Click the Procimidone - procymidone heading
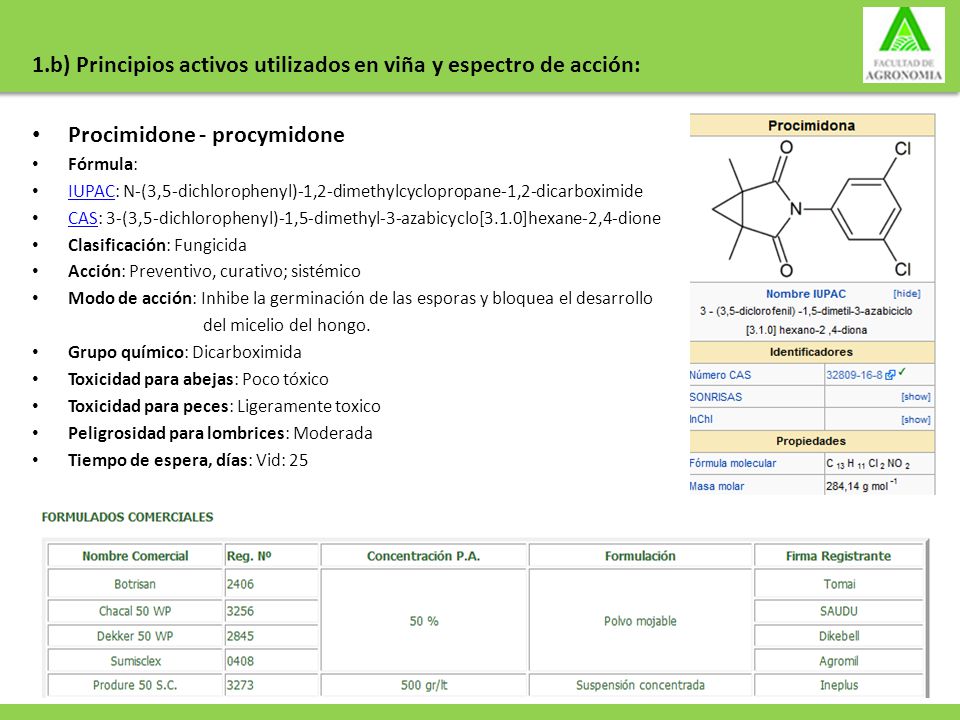960x720 pixels. pyautogui.click(x=206, y=135)
